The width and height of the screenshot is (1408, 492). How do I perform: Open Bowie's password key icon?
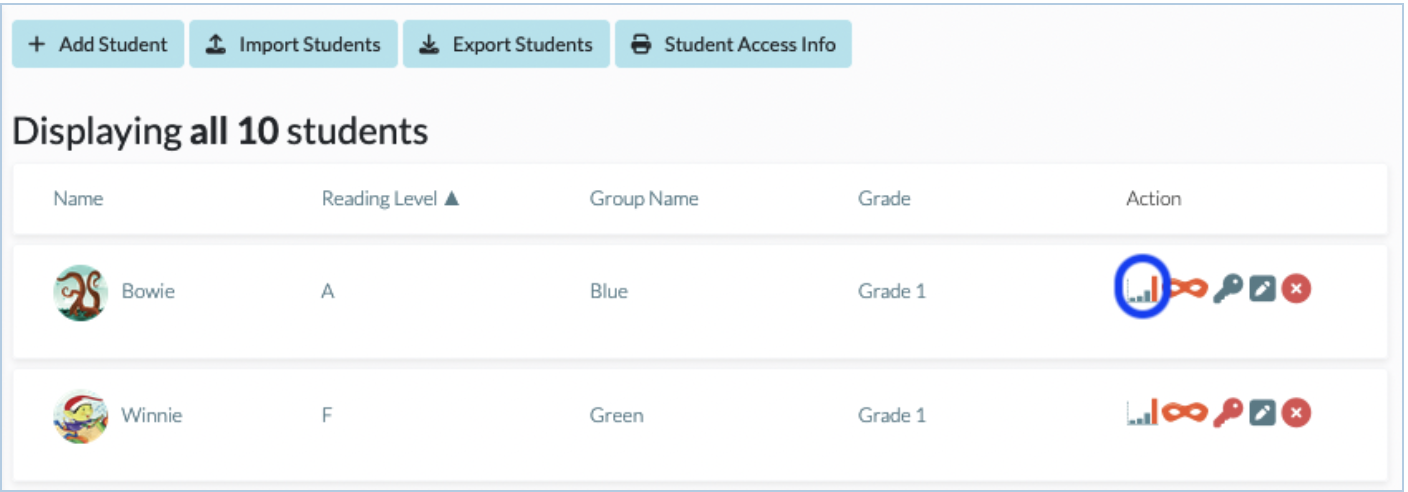click(1226, 289)
